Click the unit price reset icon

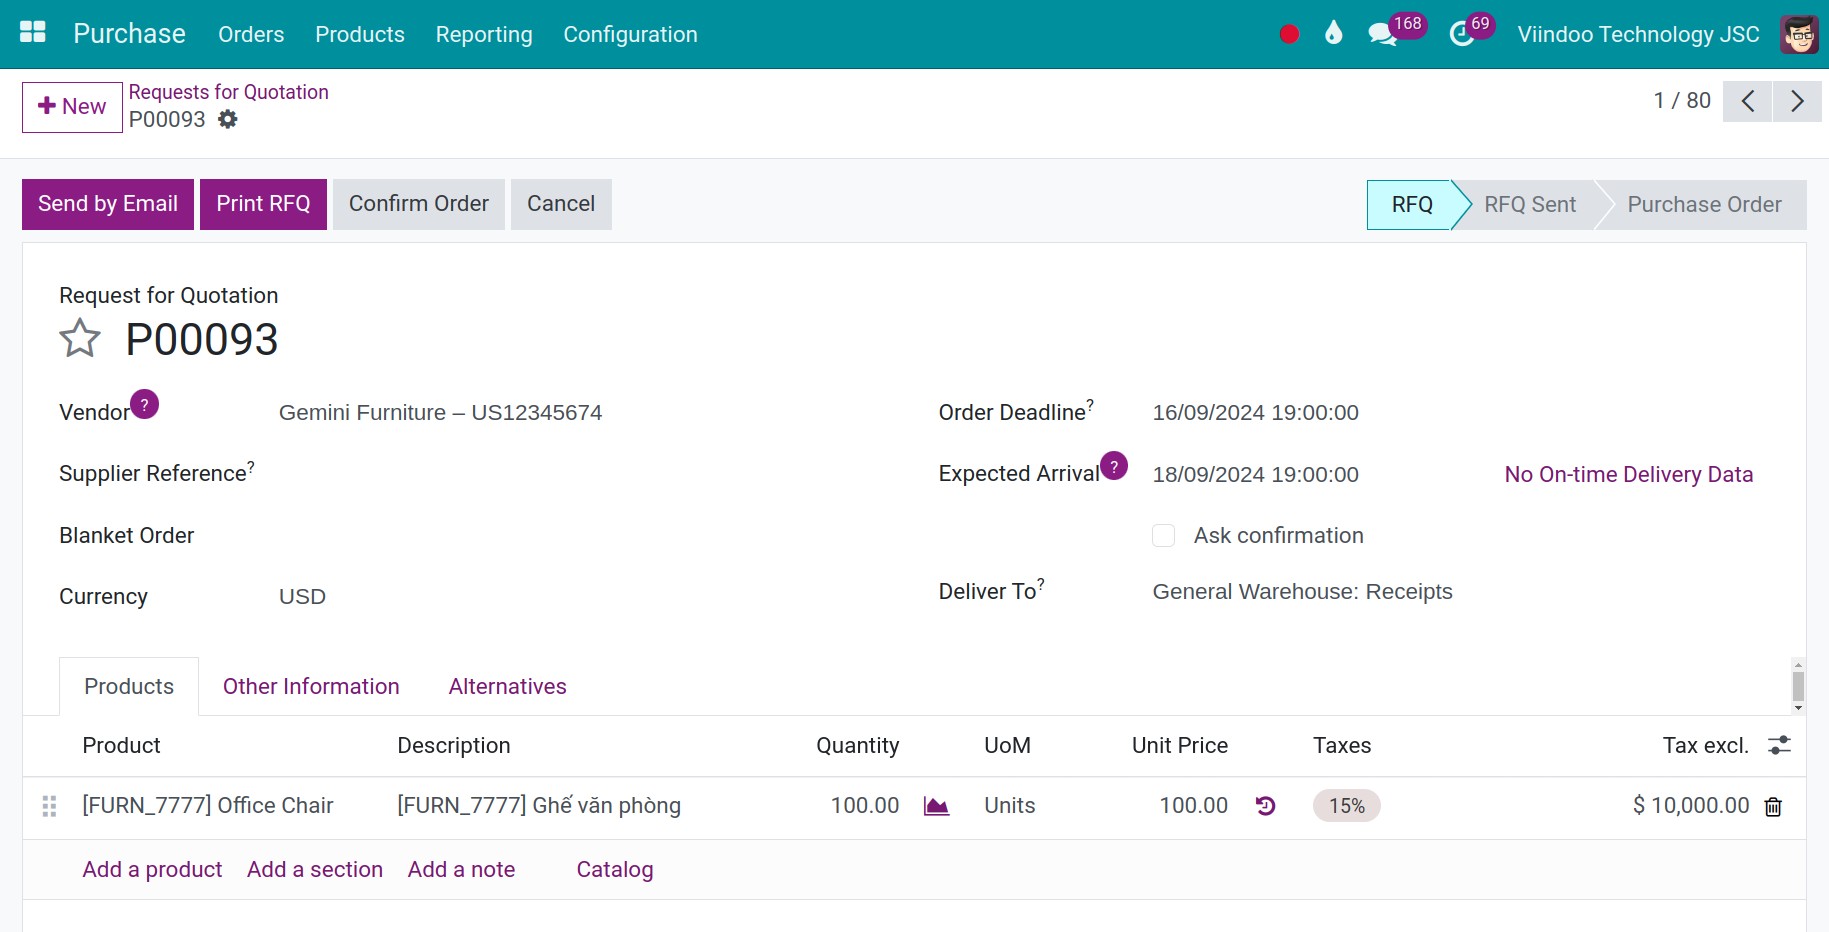[x=1265, y=806]
